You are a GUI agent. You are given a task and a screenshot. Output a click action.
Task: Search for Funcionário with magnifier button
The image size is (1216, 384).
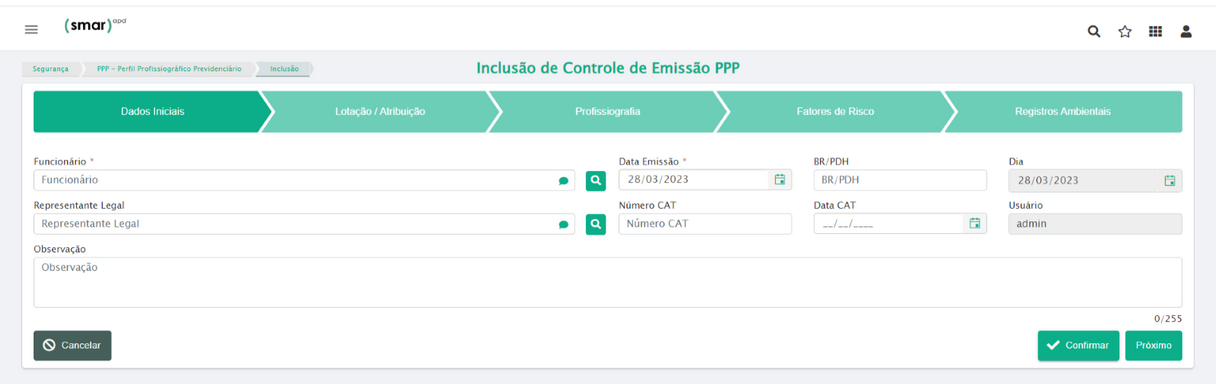click(596, 180)
